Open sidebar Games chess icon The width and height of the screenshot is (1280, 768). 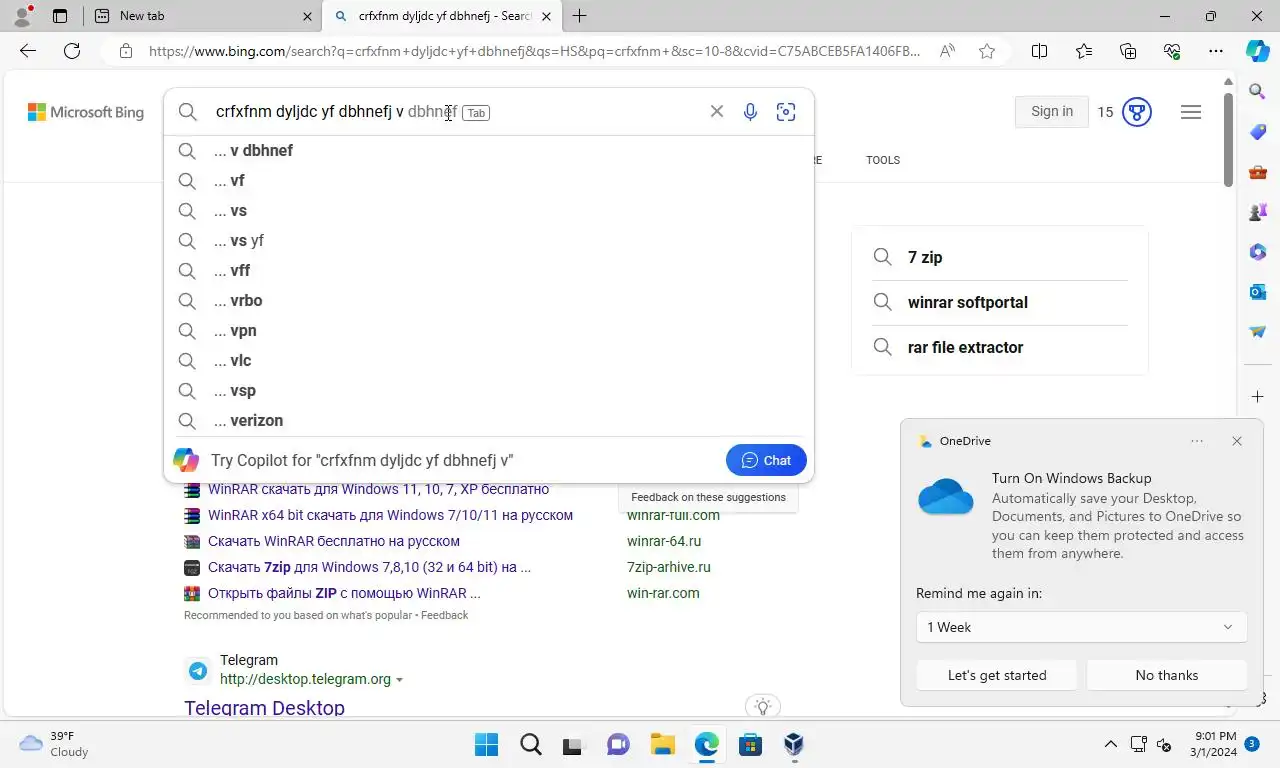pos(1258,212)
